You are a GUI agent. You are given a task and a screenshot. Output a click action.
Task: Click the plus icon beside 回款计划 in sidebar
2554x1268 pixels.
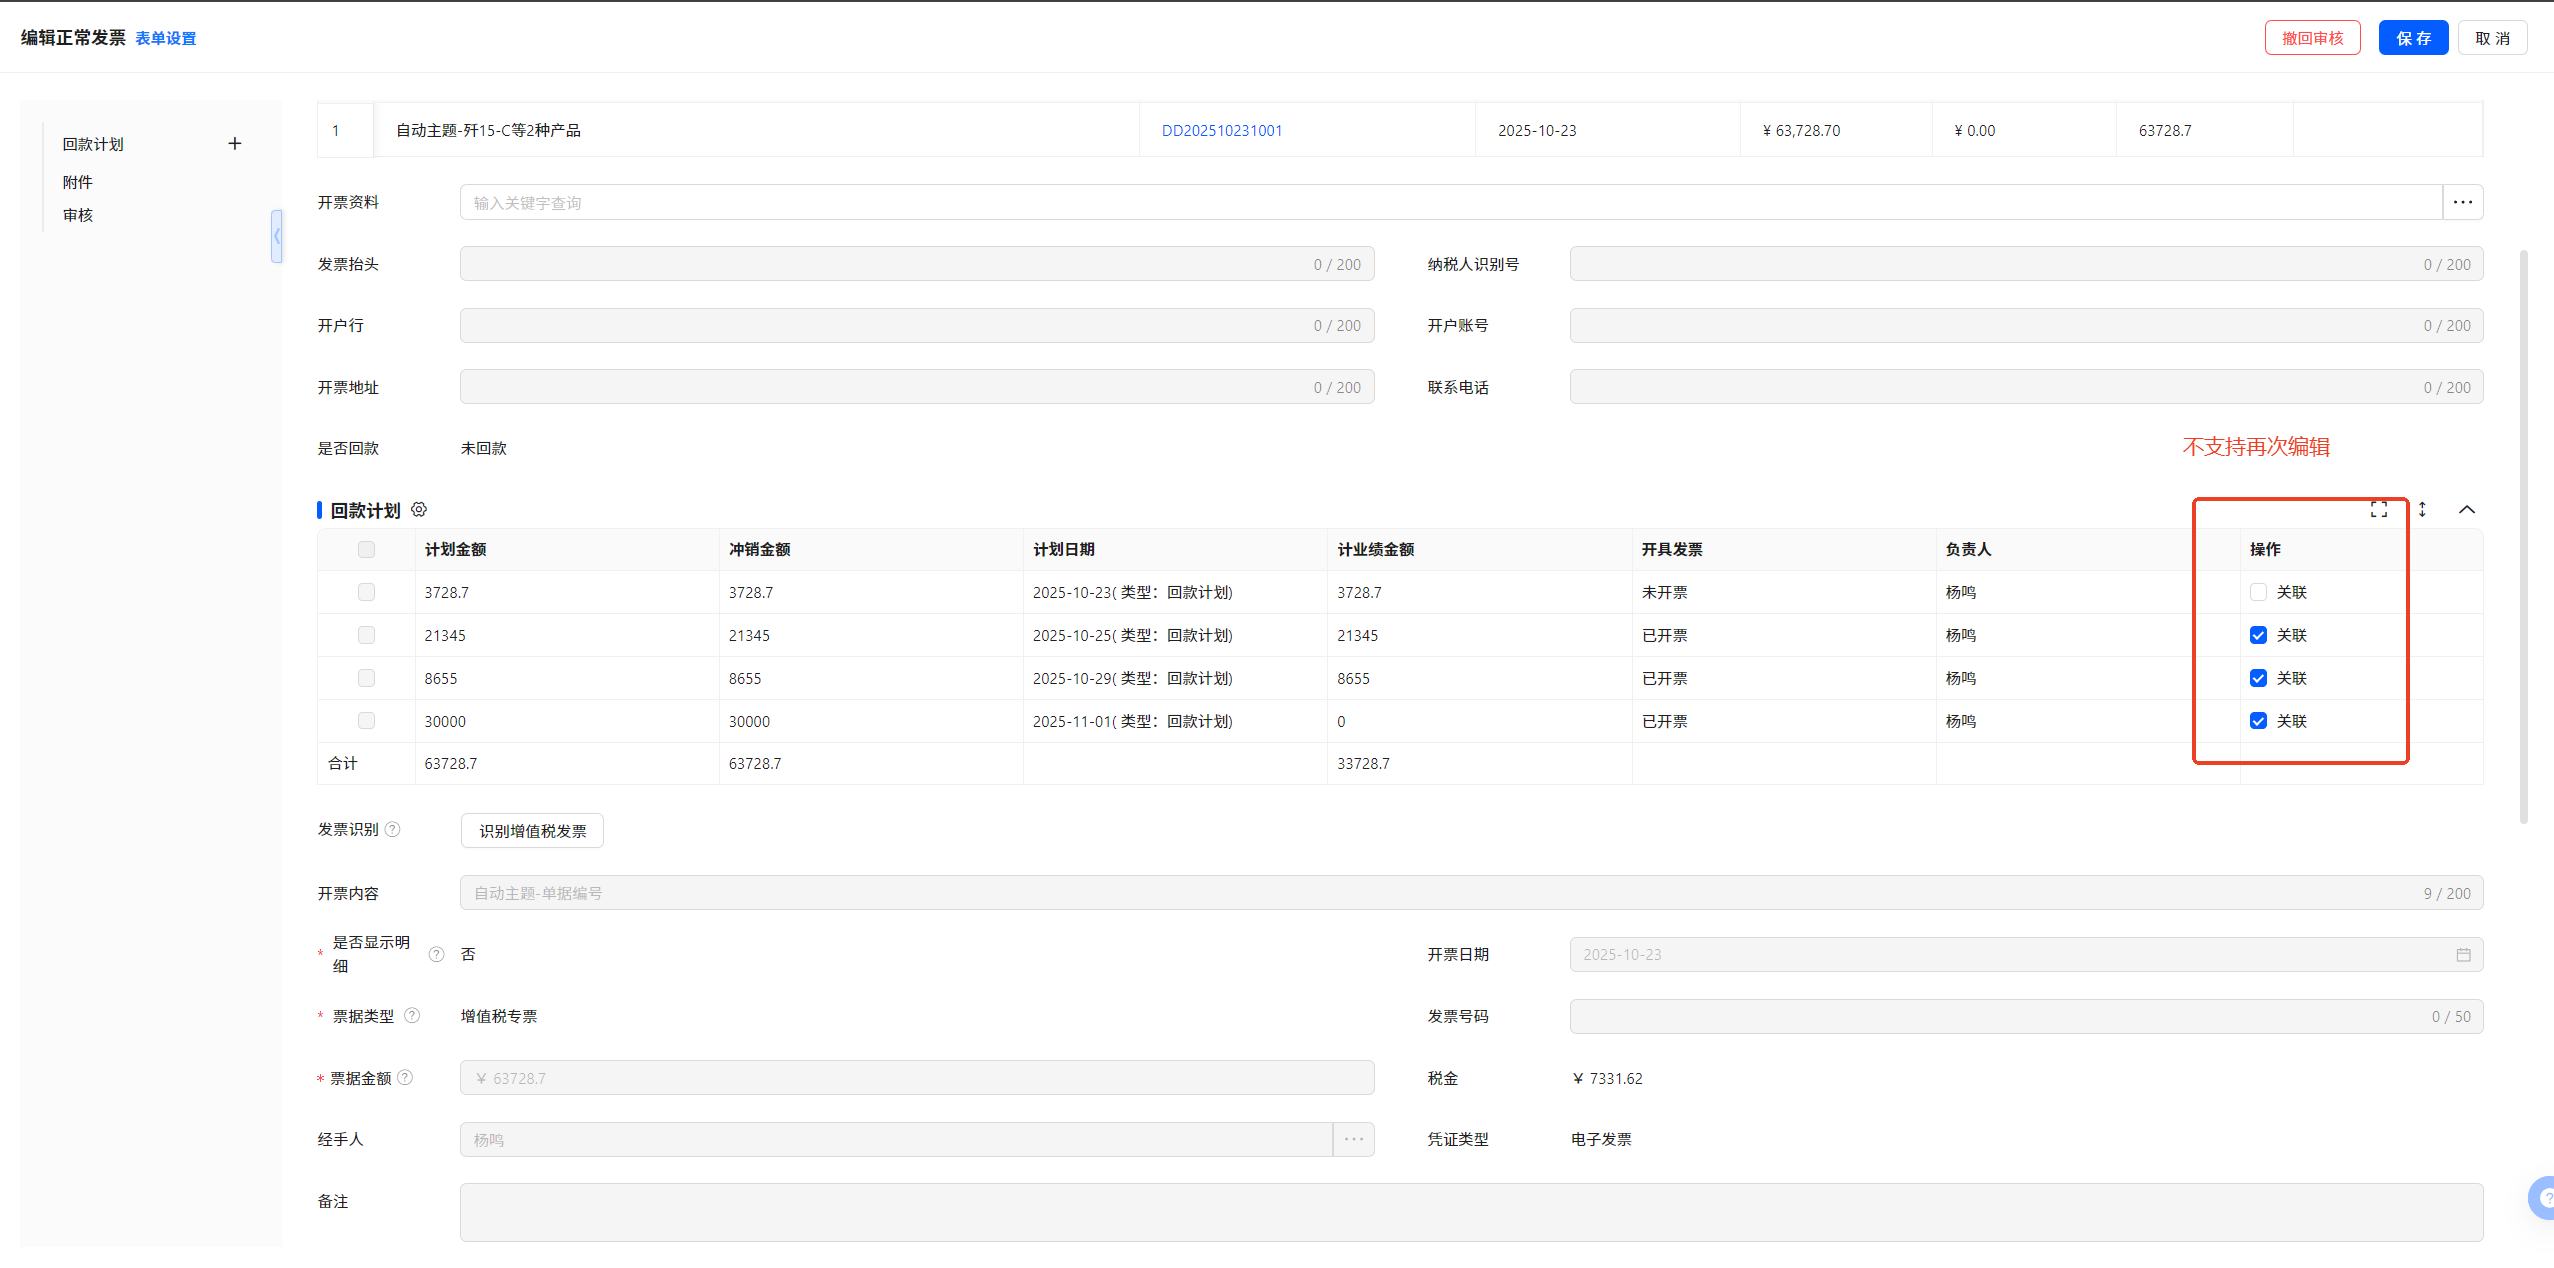click(x=235, y=144)
